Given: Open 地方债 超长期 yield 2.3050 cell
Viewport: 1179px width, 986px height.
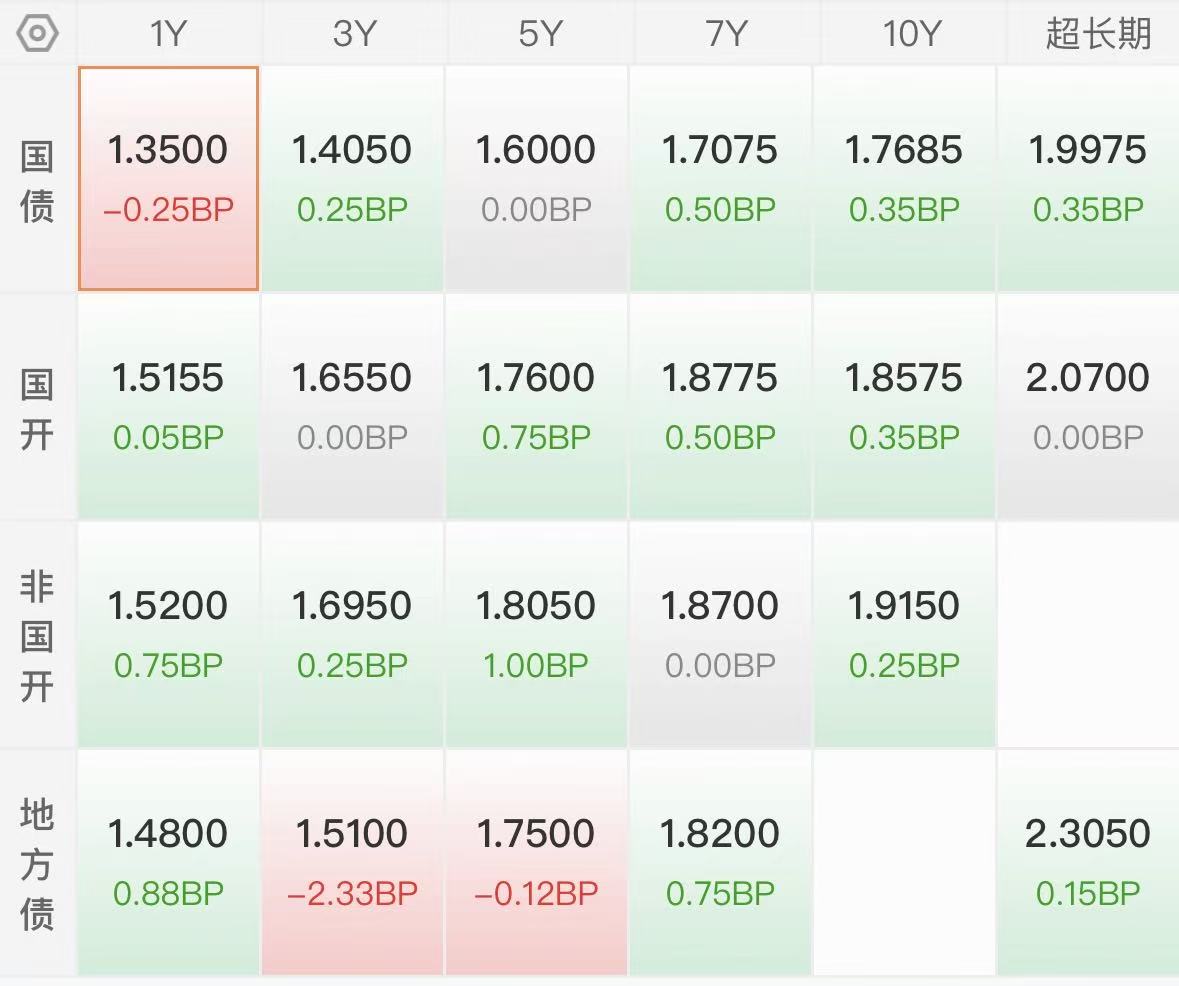Looking at the screenshot, I should [1088, 863].
